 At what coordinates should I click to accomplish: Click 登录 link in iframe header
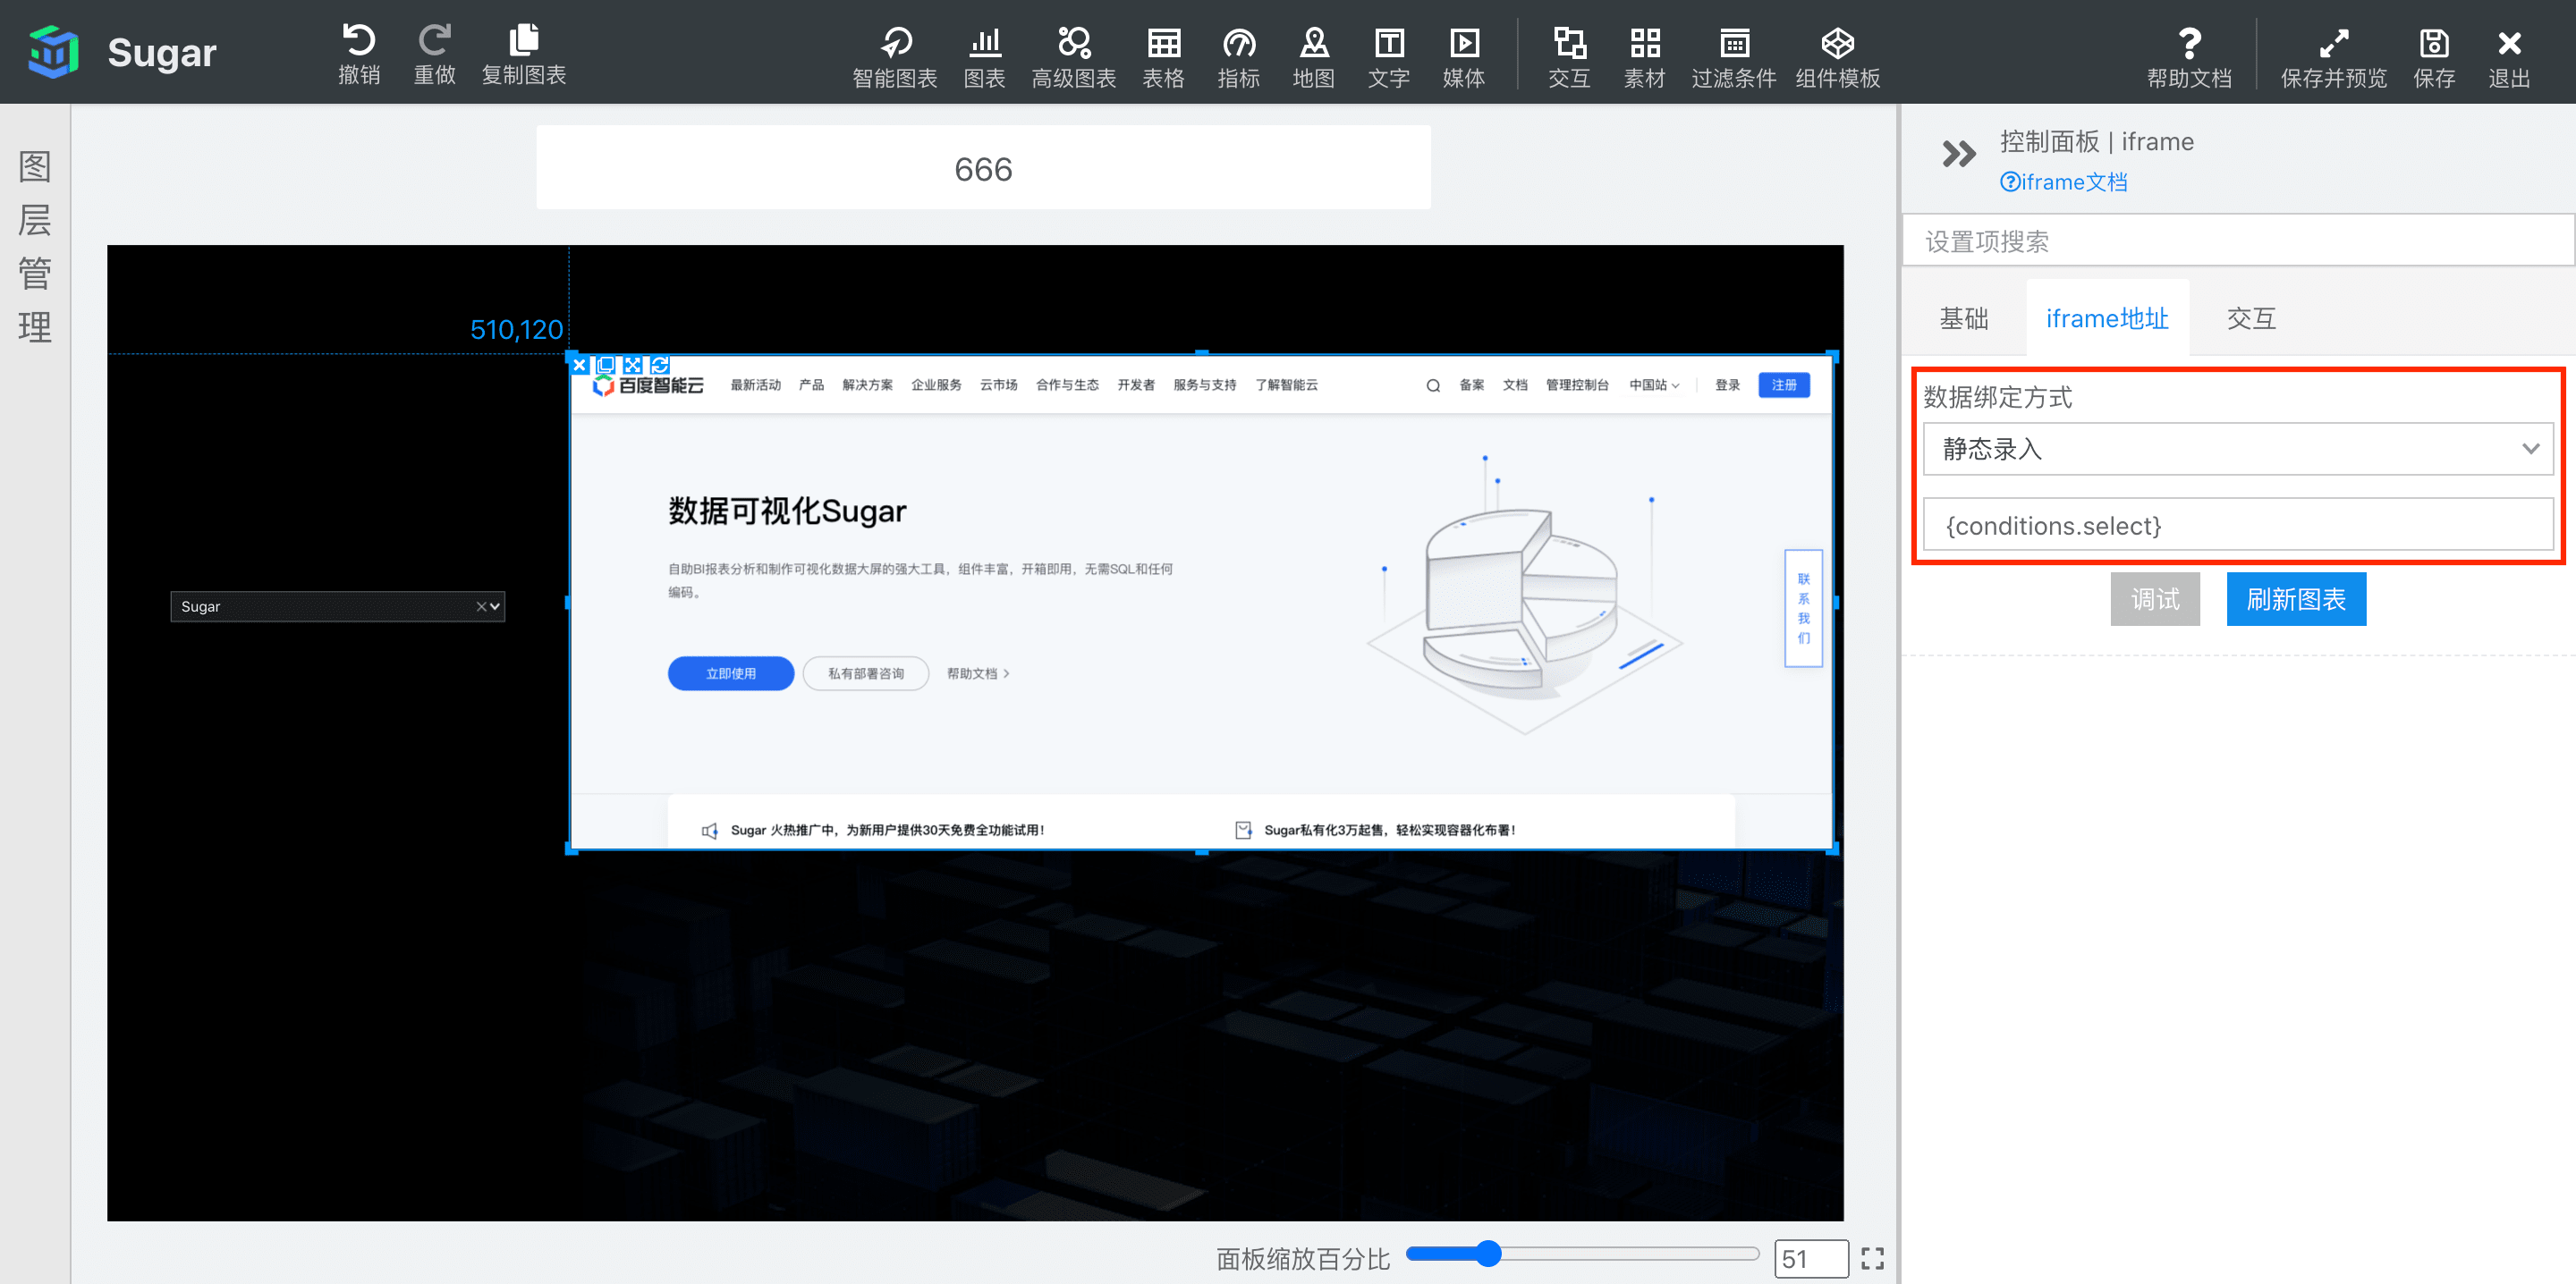(1727, 385)
